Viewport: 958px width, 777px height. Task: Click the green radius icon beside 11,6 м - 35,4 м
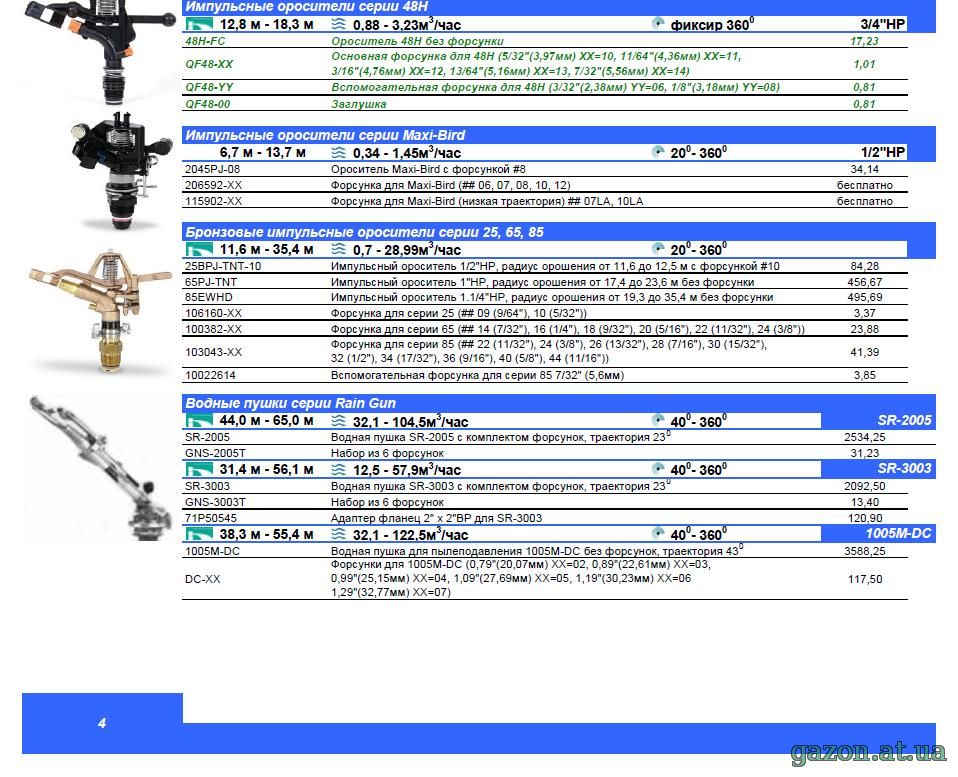pyautogui.click(x=199, y=249)
